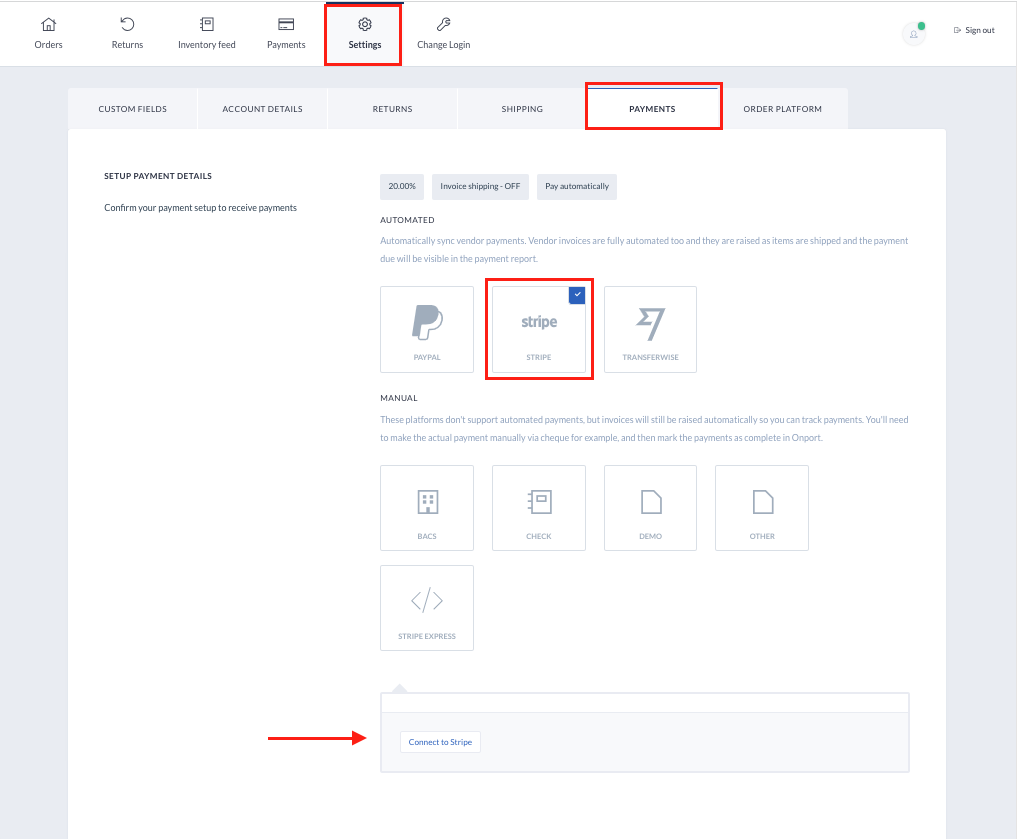1017x839 pixels.
Task: Open the user avatar profile icon
Action: [x=914, y=34]
